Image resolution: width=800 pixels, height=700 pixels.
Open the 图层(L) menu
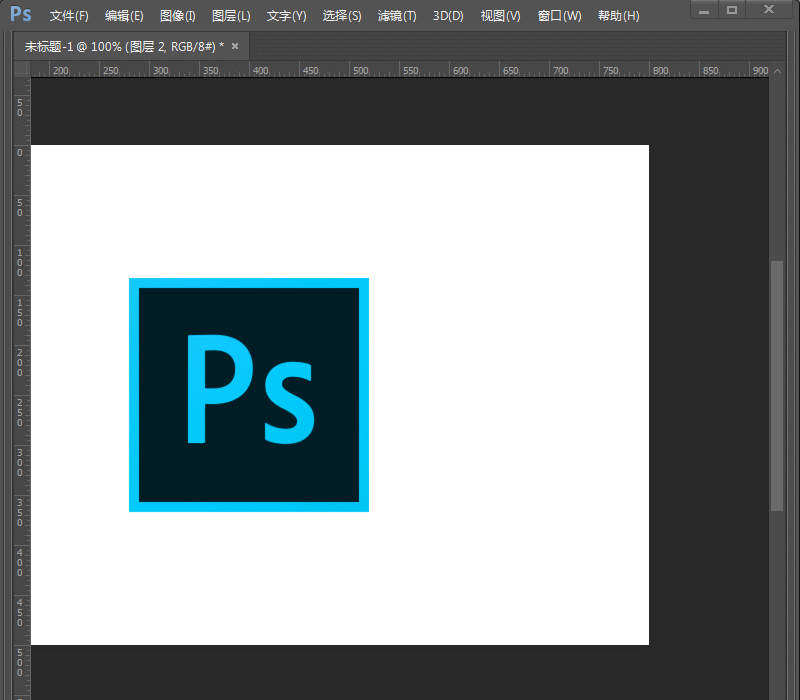(x=231, y=16)
